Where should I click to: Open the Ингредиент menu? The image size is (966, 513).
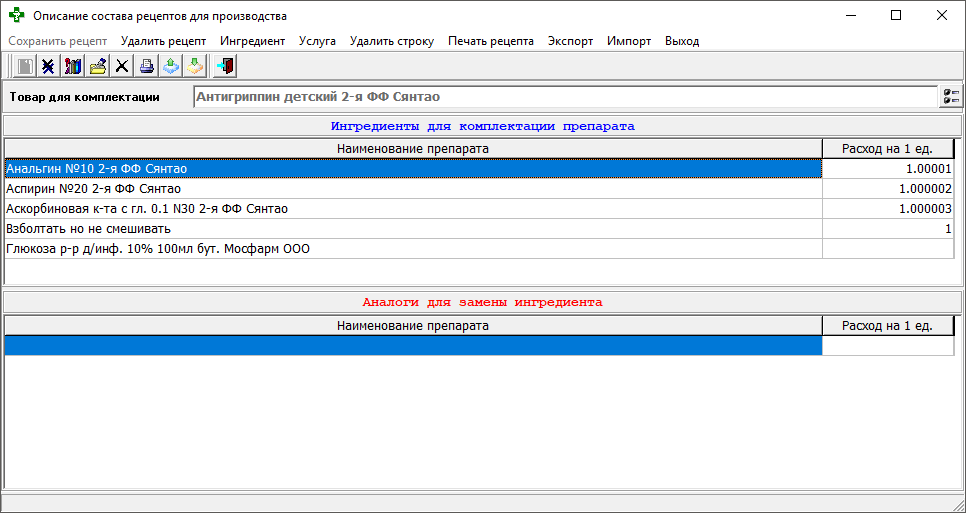pyautogui.click(x=253, y=41)
